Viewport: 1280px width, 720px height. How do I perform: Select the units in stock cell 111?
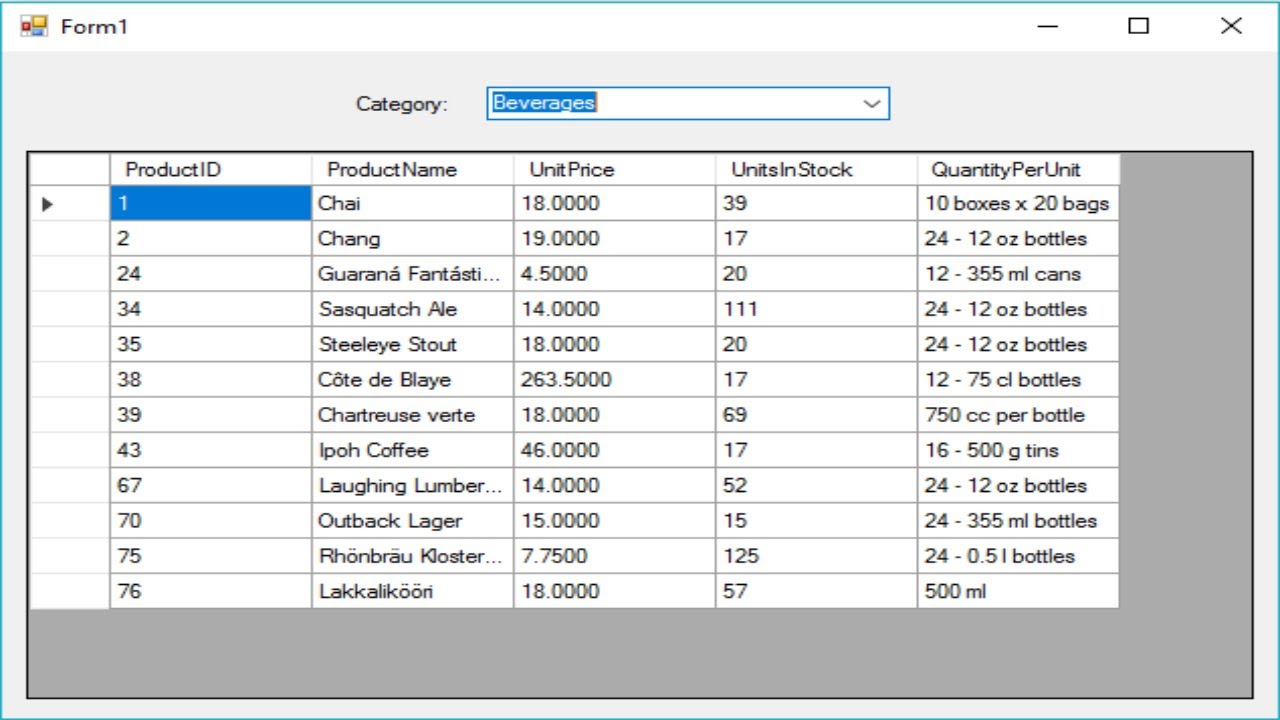click(x=817, y=309)
